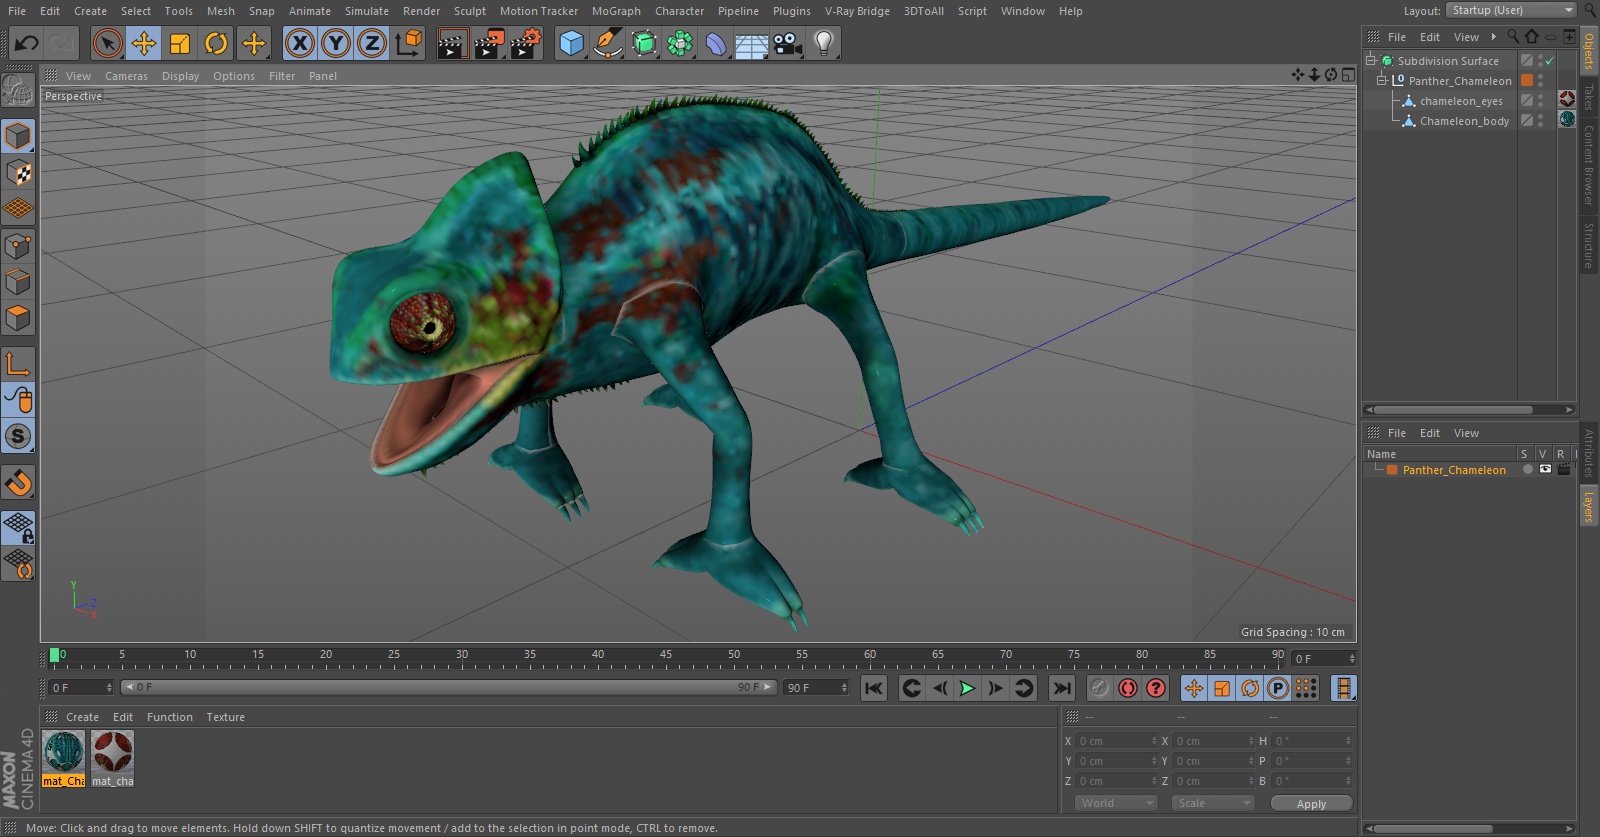Click Panther_Chameleon layer color swatch

pyautogui.click(x=1392, y=470)
